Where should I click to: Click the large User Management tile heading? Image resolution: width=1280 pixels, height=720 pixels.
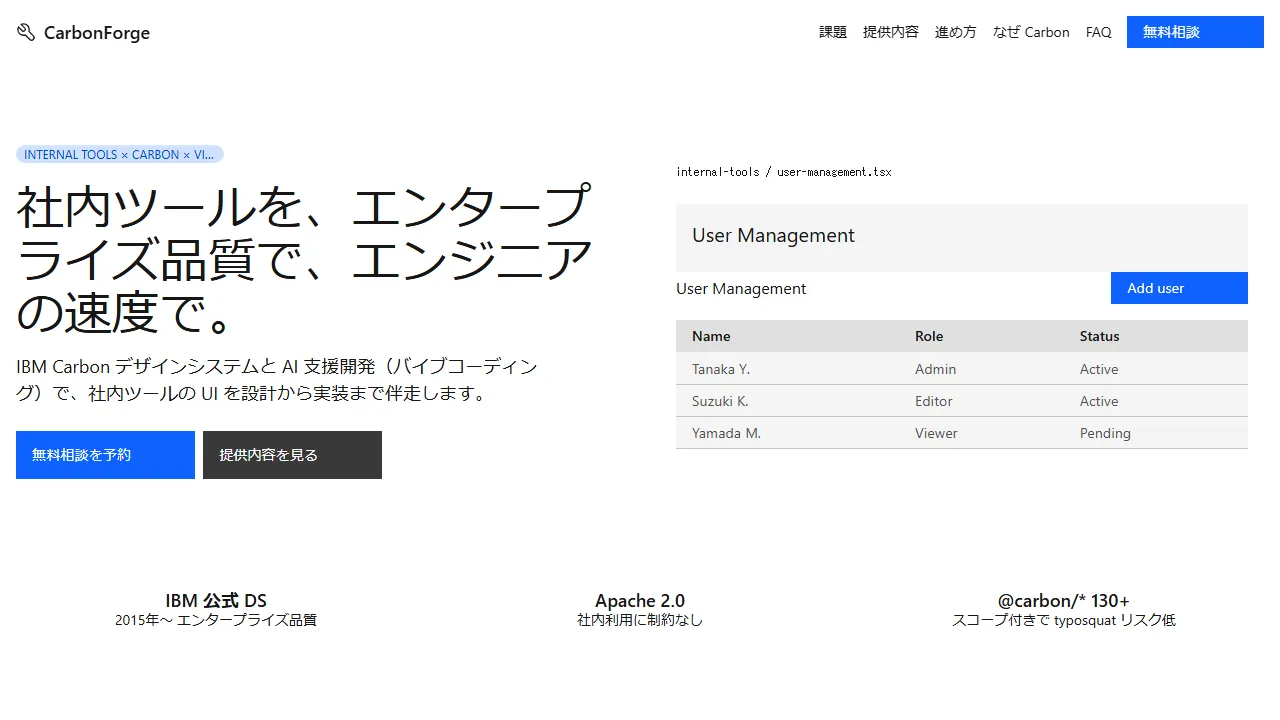pyautogui.click(x=773, y=235)
